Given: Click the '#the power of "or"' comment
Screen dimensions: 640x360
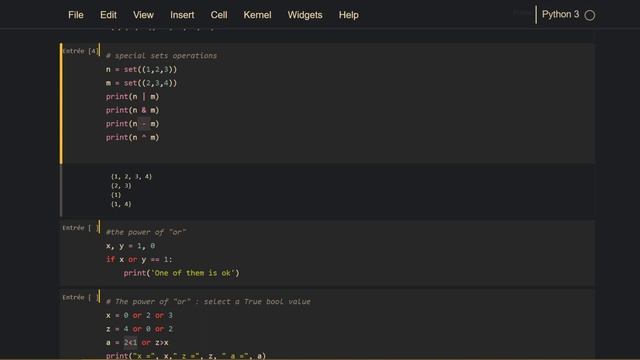Looking at the screenshot, I should click(x=146, y=232).
